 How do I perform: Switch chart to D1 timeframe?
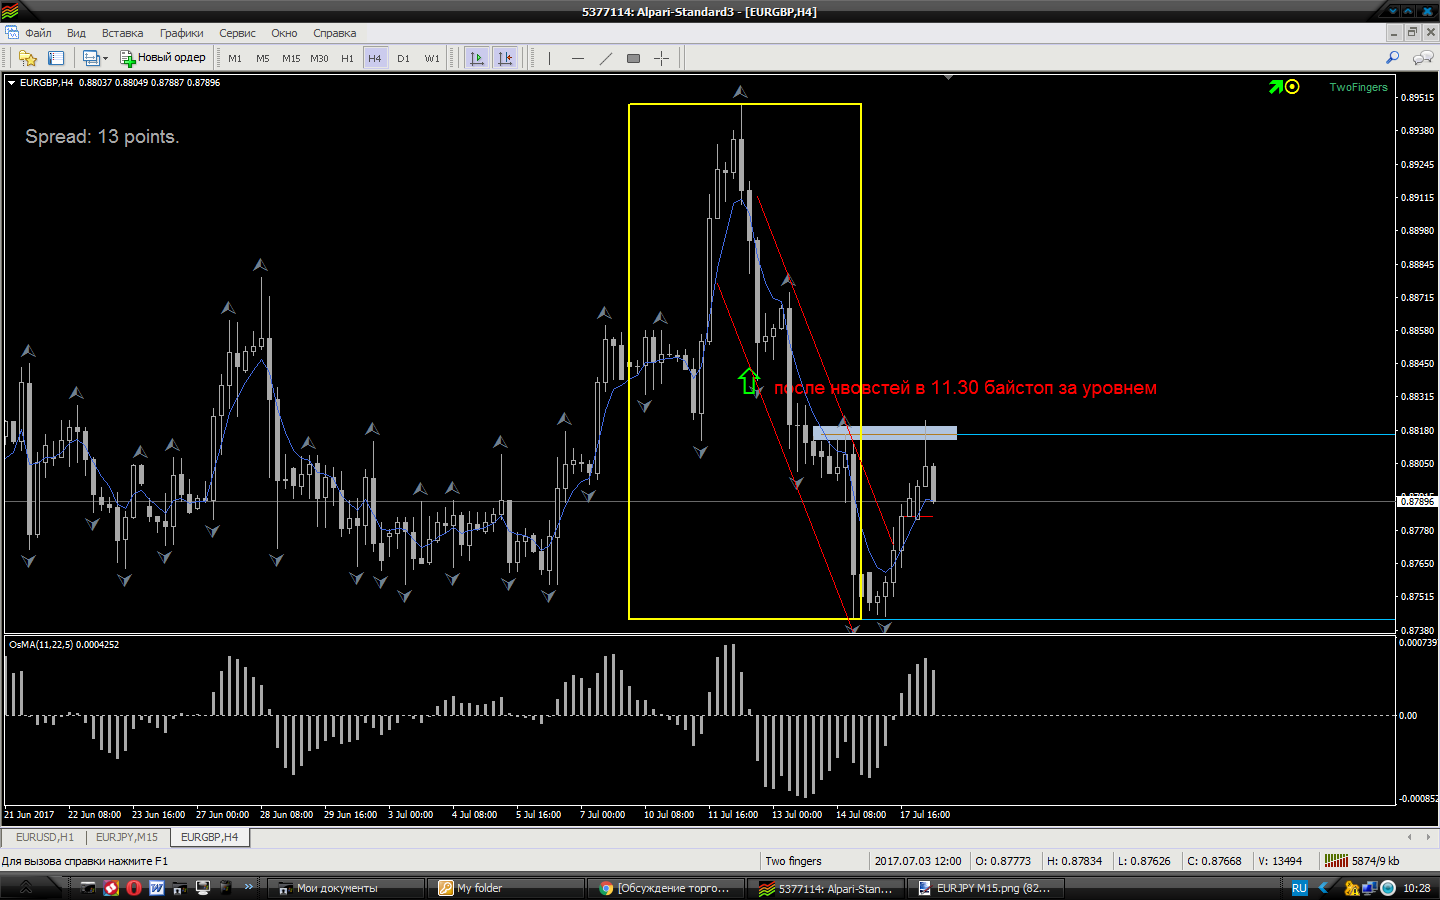pos(403,58)
